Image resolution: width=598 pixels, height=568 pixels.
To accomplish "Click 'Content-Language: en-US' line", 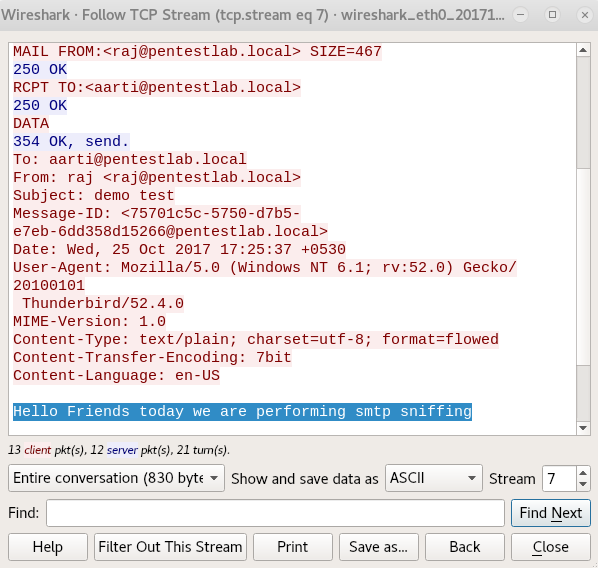I will click(x=116, y=375).
